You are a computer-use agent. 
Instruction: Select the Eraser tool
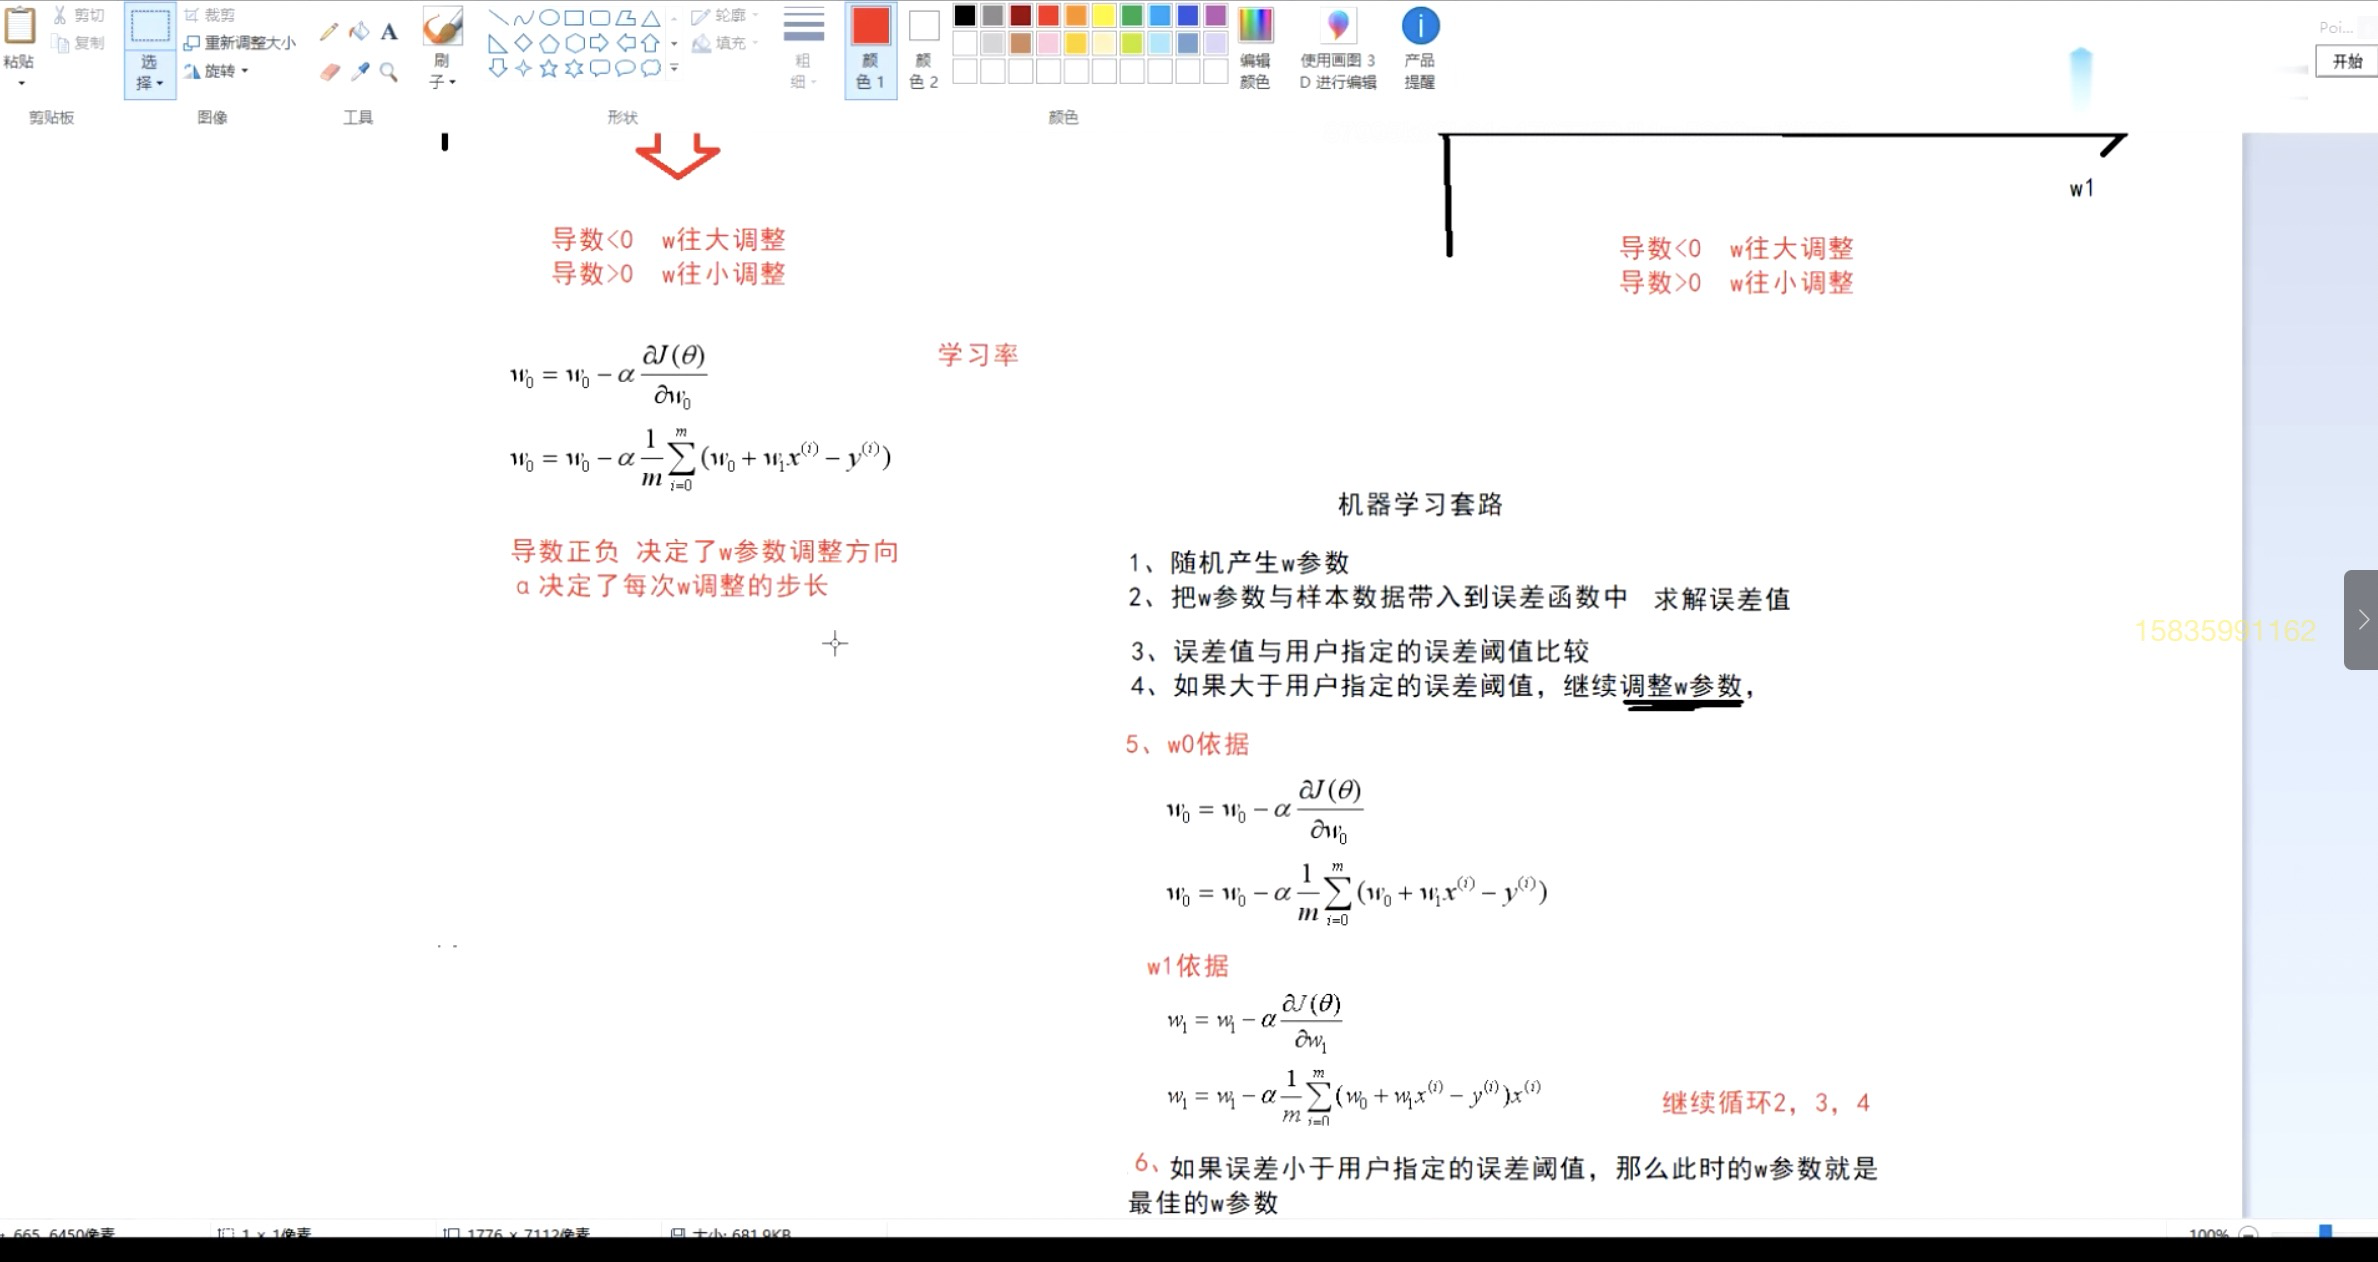point(328,70)
